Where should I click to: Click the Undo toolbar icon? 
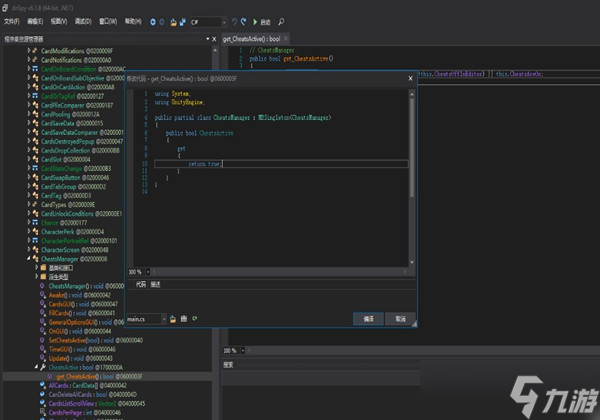pos(234,22)
